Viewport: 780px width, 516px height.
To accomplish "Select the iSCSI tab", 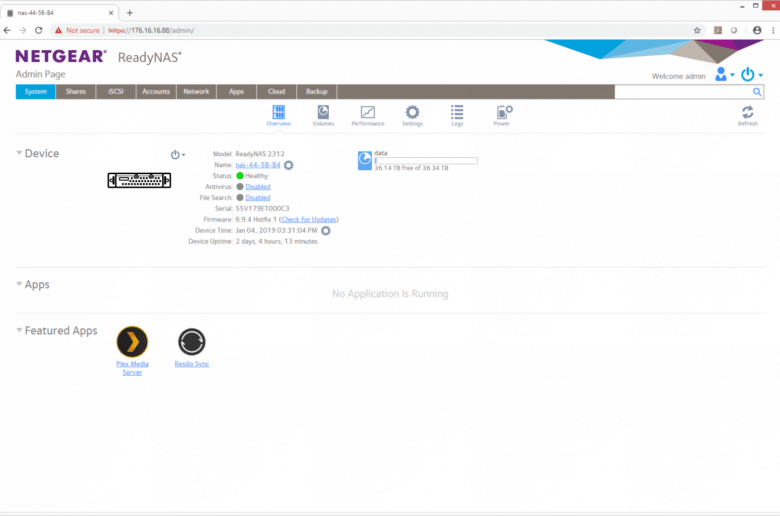I will click(x=116, y=92).
